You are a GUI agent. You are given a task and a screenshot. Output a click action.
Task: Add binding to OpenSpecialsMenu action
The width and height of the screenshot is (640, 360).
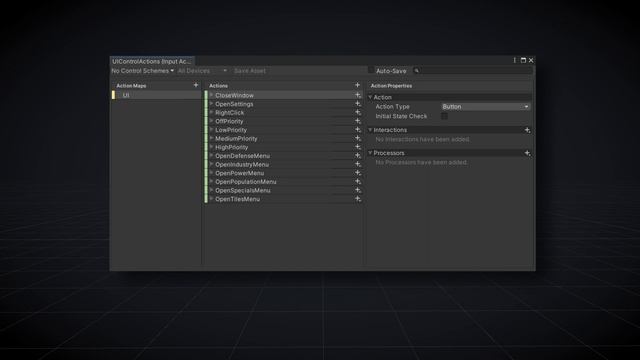358,190
